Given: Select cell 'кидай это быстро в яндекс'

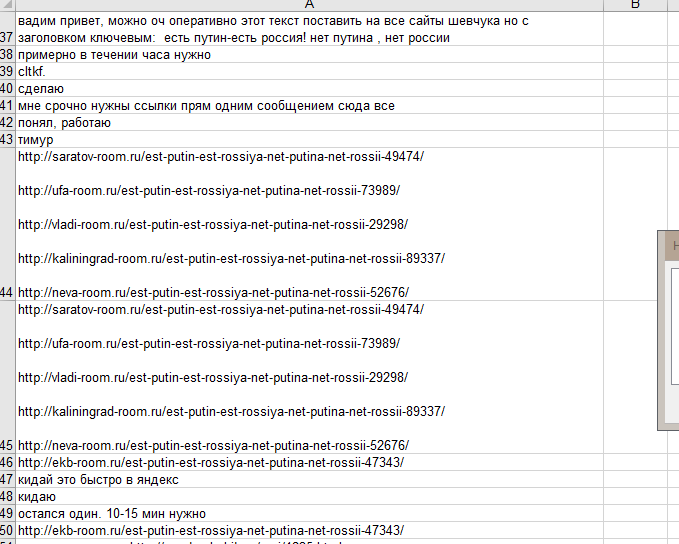Looking at the screenshot, I should (x=310, y=479).
